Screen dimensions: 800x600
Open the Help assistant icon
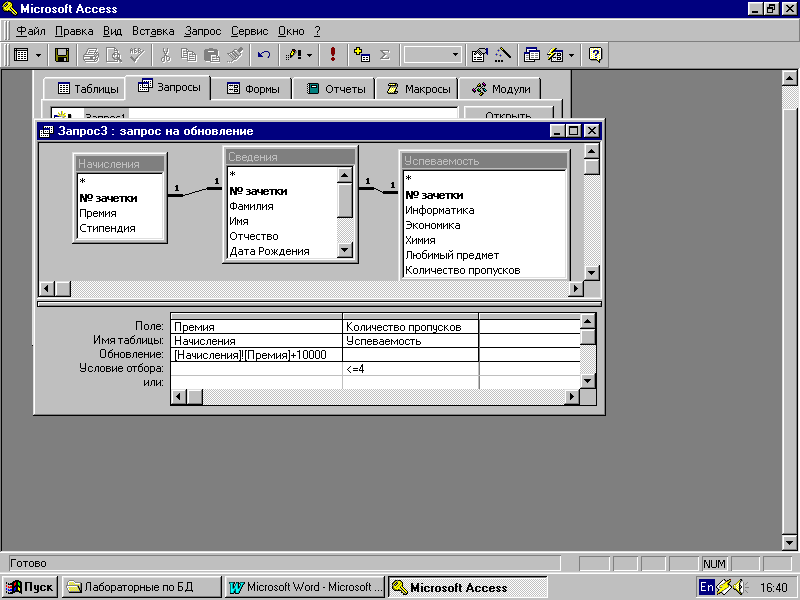(x=595, y=55)
